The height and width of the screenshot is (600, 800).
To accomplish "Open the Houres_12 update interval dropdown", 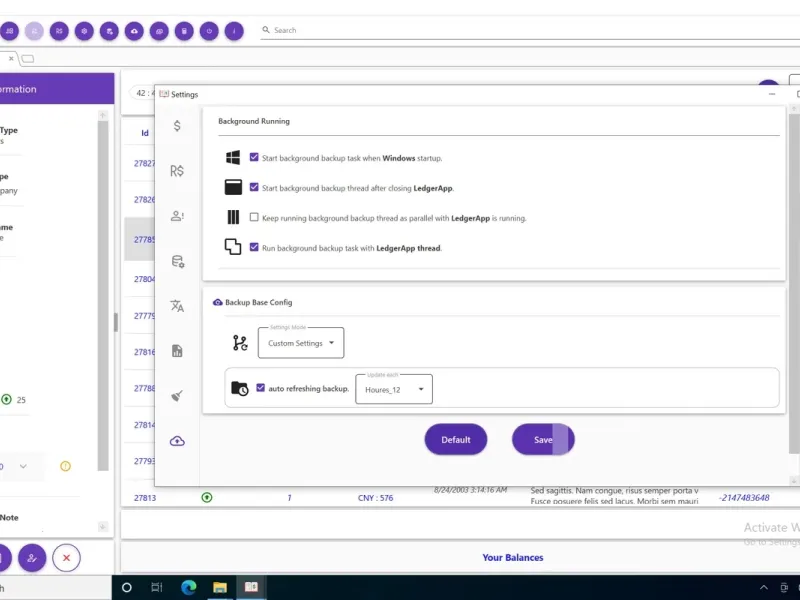I will tap(394, 389).
